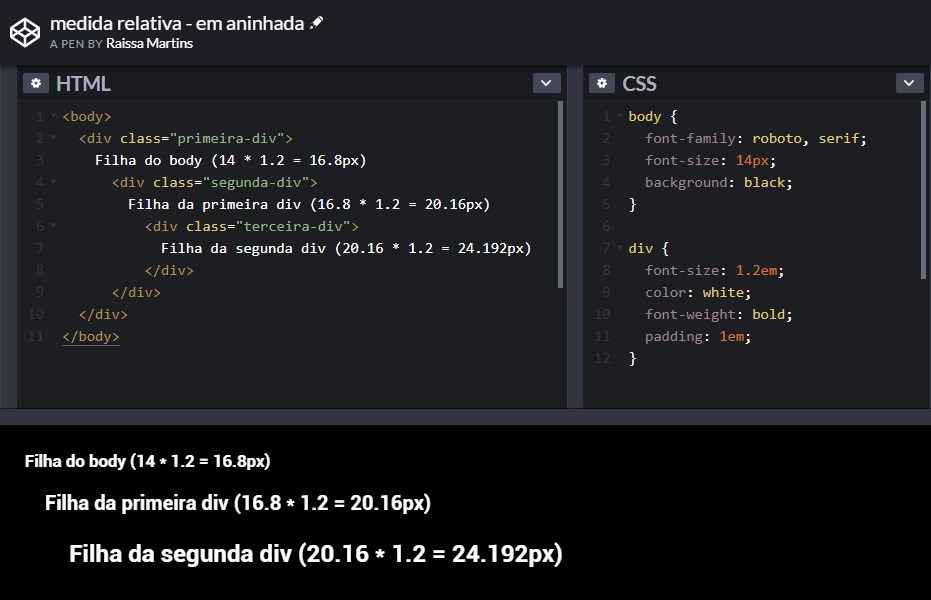Screen dimensions: 931x600
Task: Fold the terceira-div on HTML line 6
Action: (x=53, y=226)
